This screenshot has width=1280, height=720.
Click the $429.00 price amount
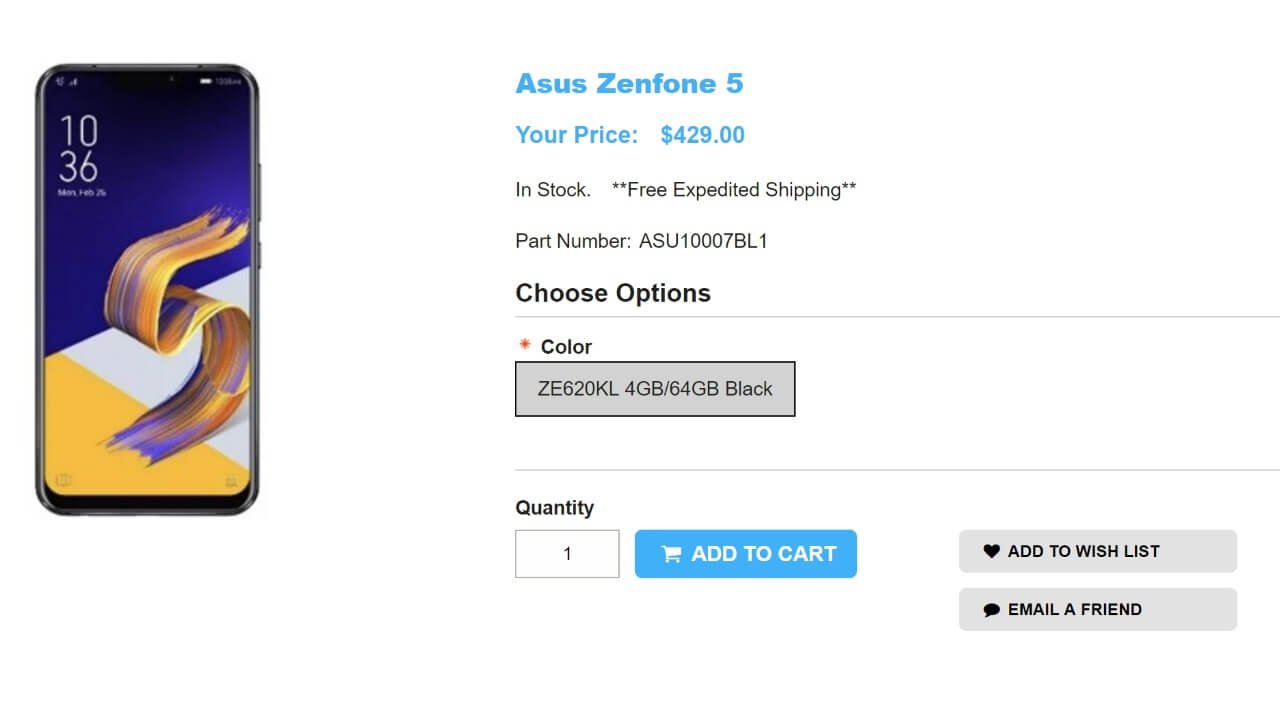702,135
